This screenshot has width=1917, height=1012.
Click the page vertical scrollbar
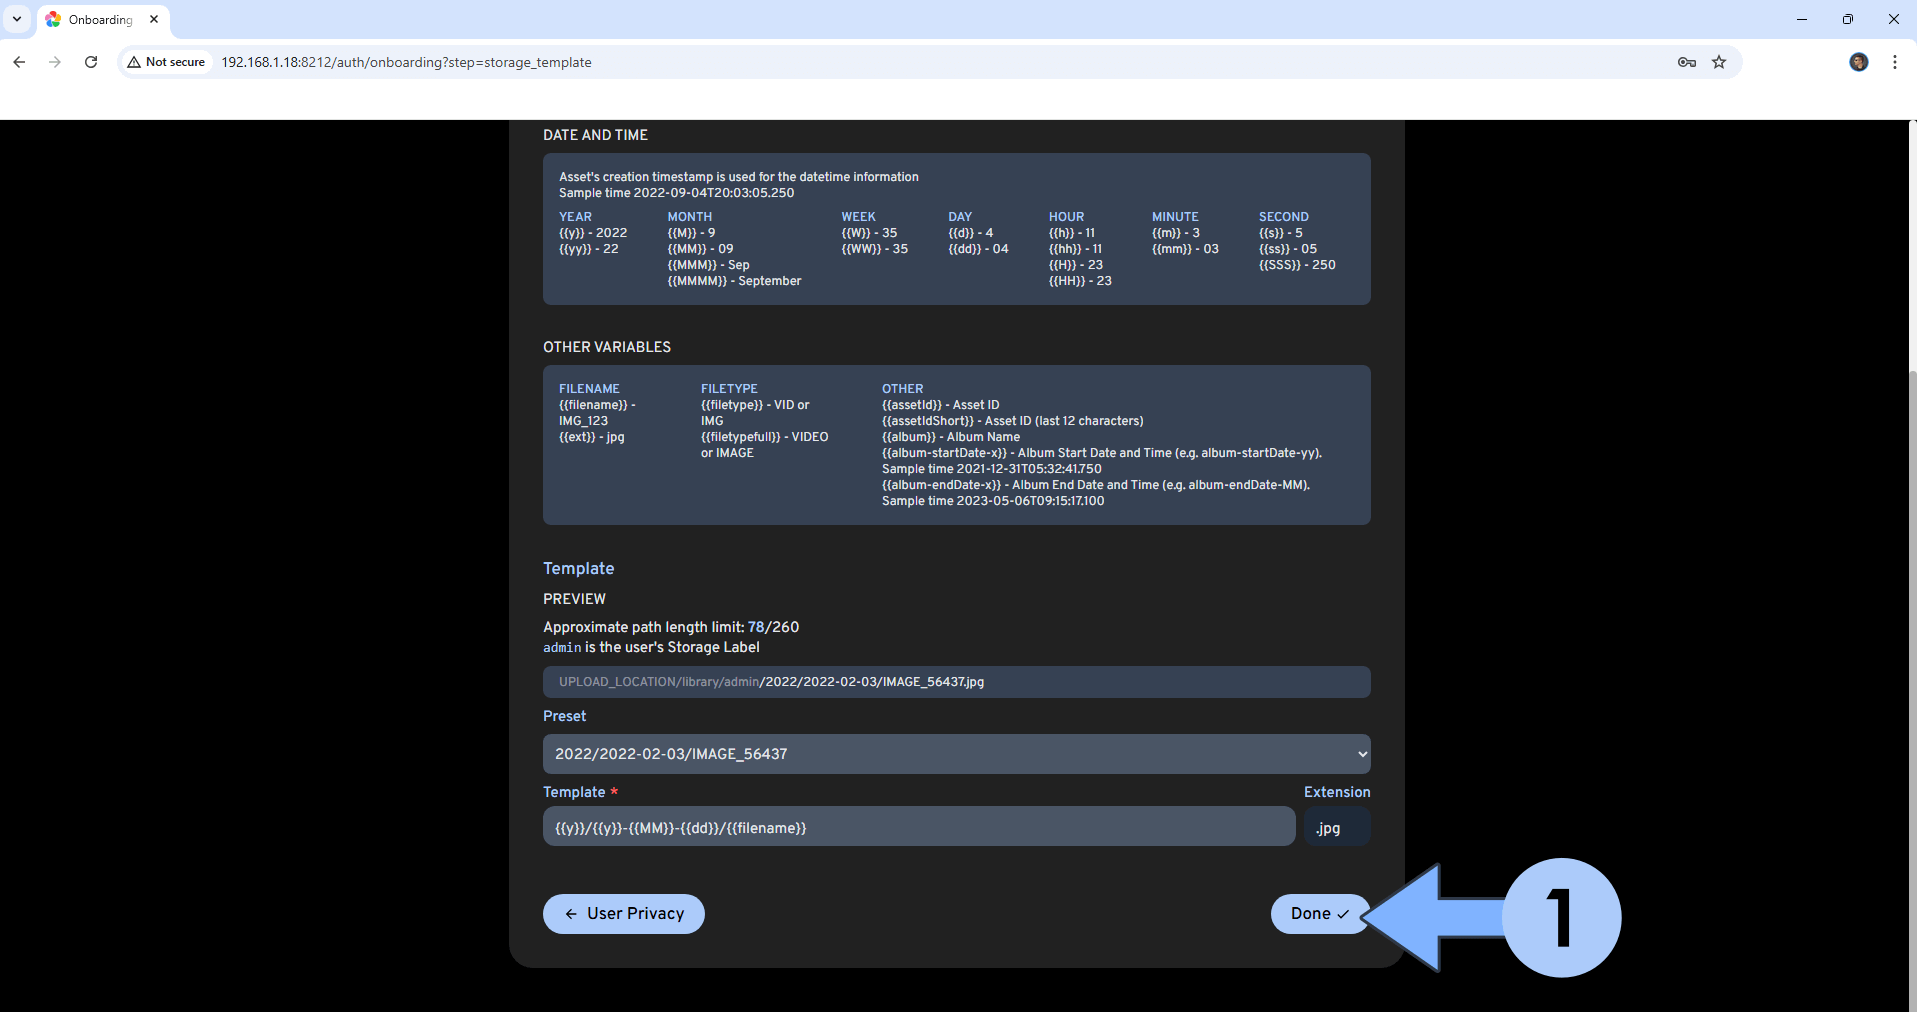point(1911,690)
